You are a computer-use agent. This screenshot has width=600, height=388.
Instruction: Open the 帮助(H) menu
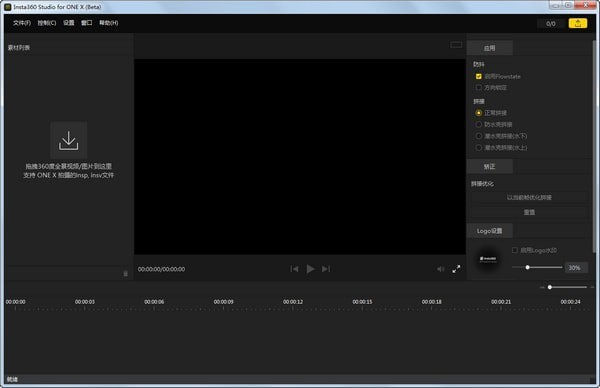coord(109,23)
